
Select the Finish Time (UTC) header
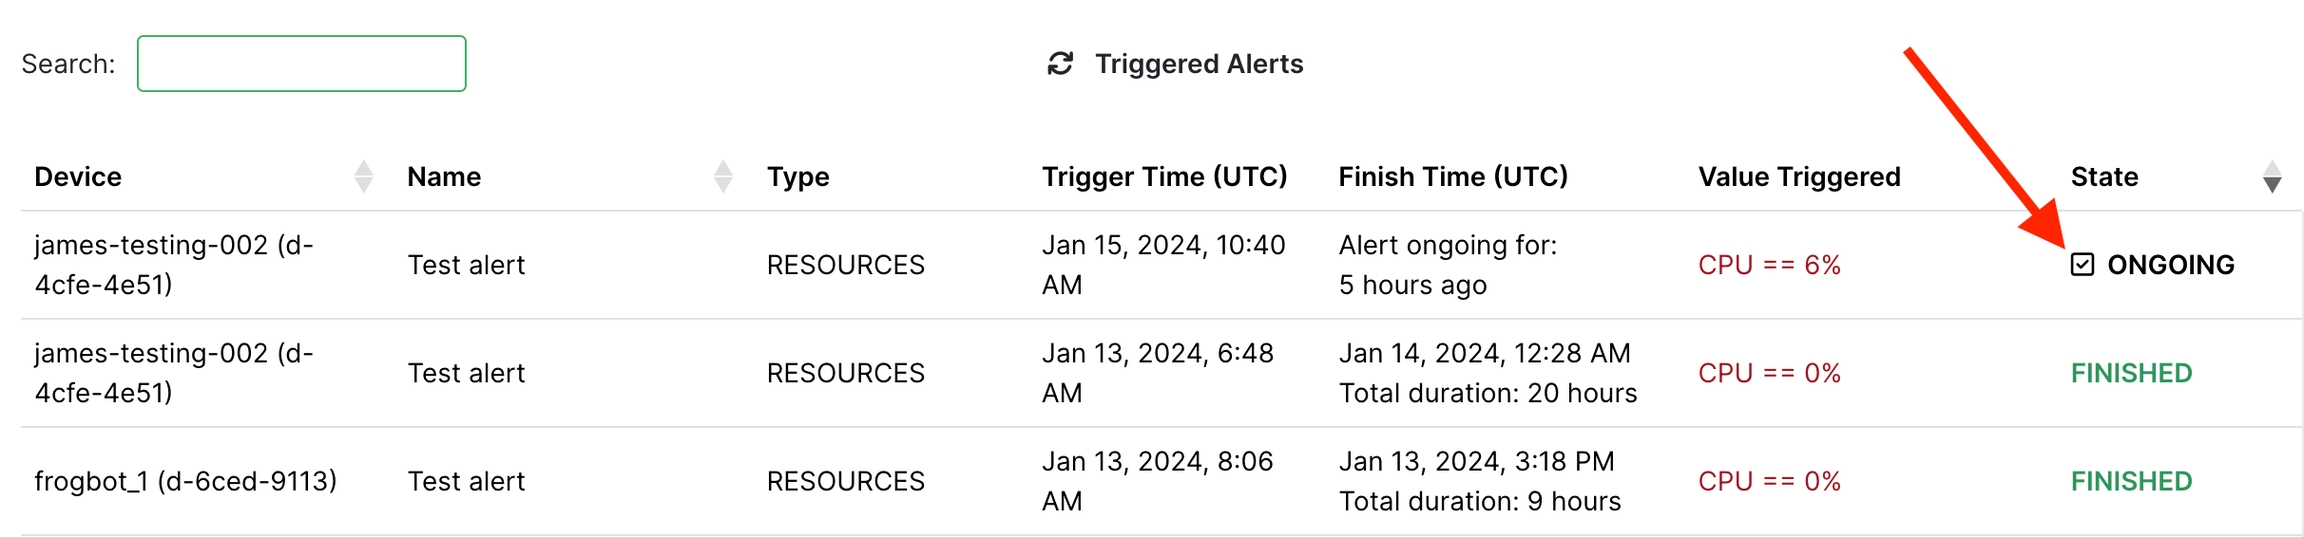(1452, 177)
